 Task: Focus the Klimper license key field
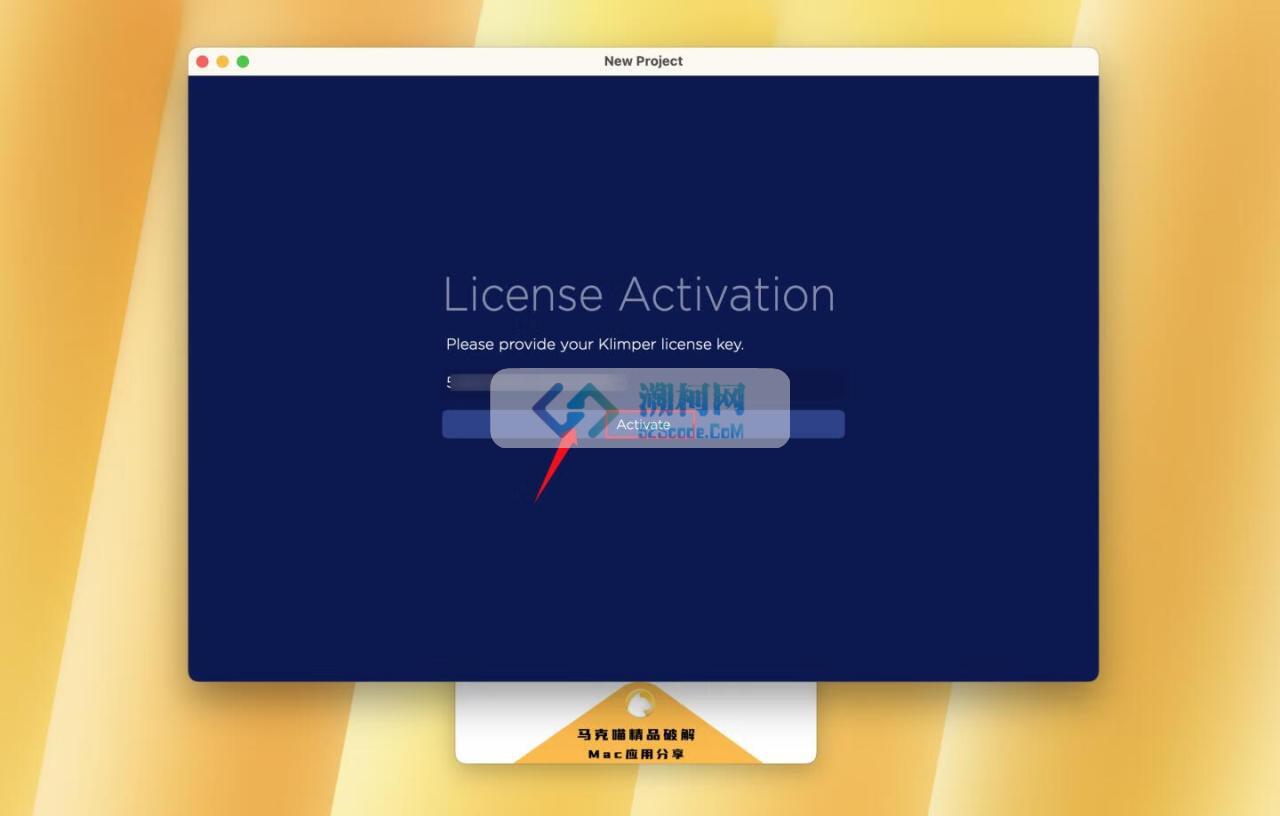[x=643, y=383]
